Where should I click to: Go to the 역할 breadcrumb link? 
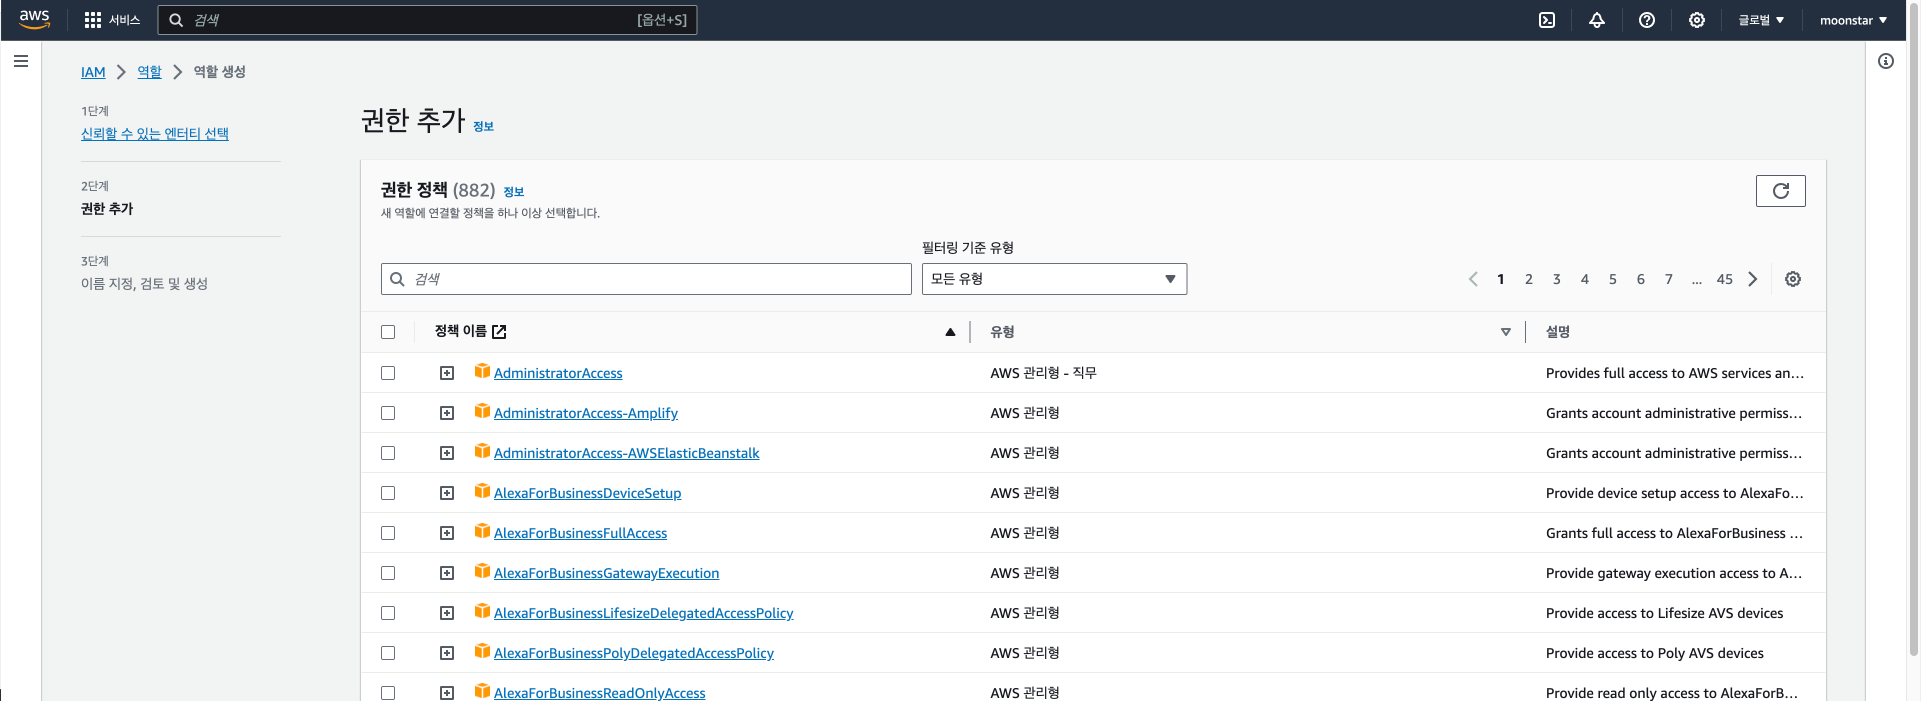pos(149,72)
